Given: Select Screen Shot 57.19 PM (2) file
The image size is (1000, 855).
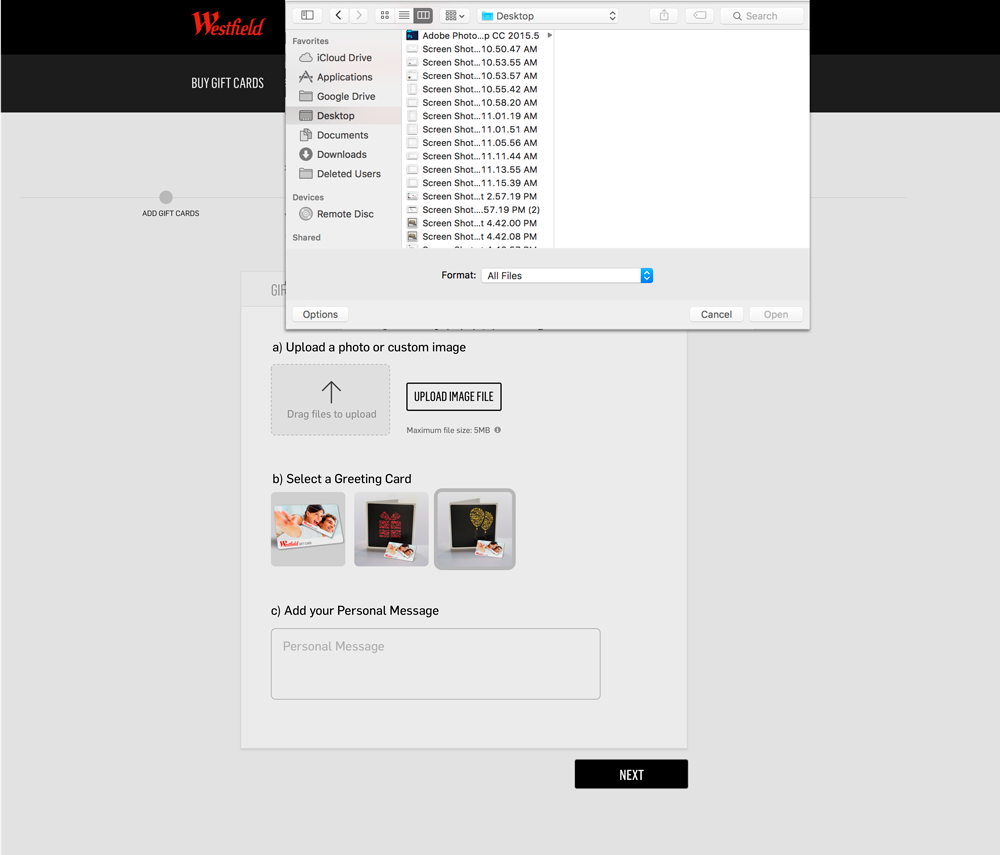Looking at the screenshot, I should (x=479, y=210).
